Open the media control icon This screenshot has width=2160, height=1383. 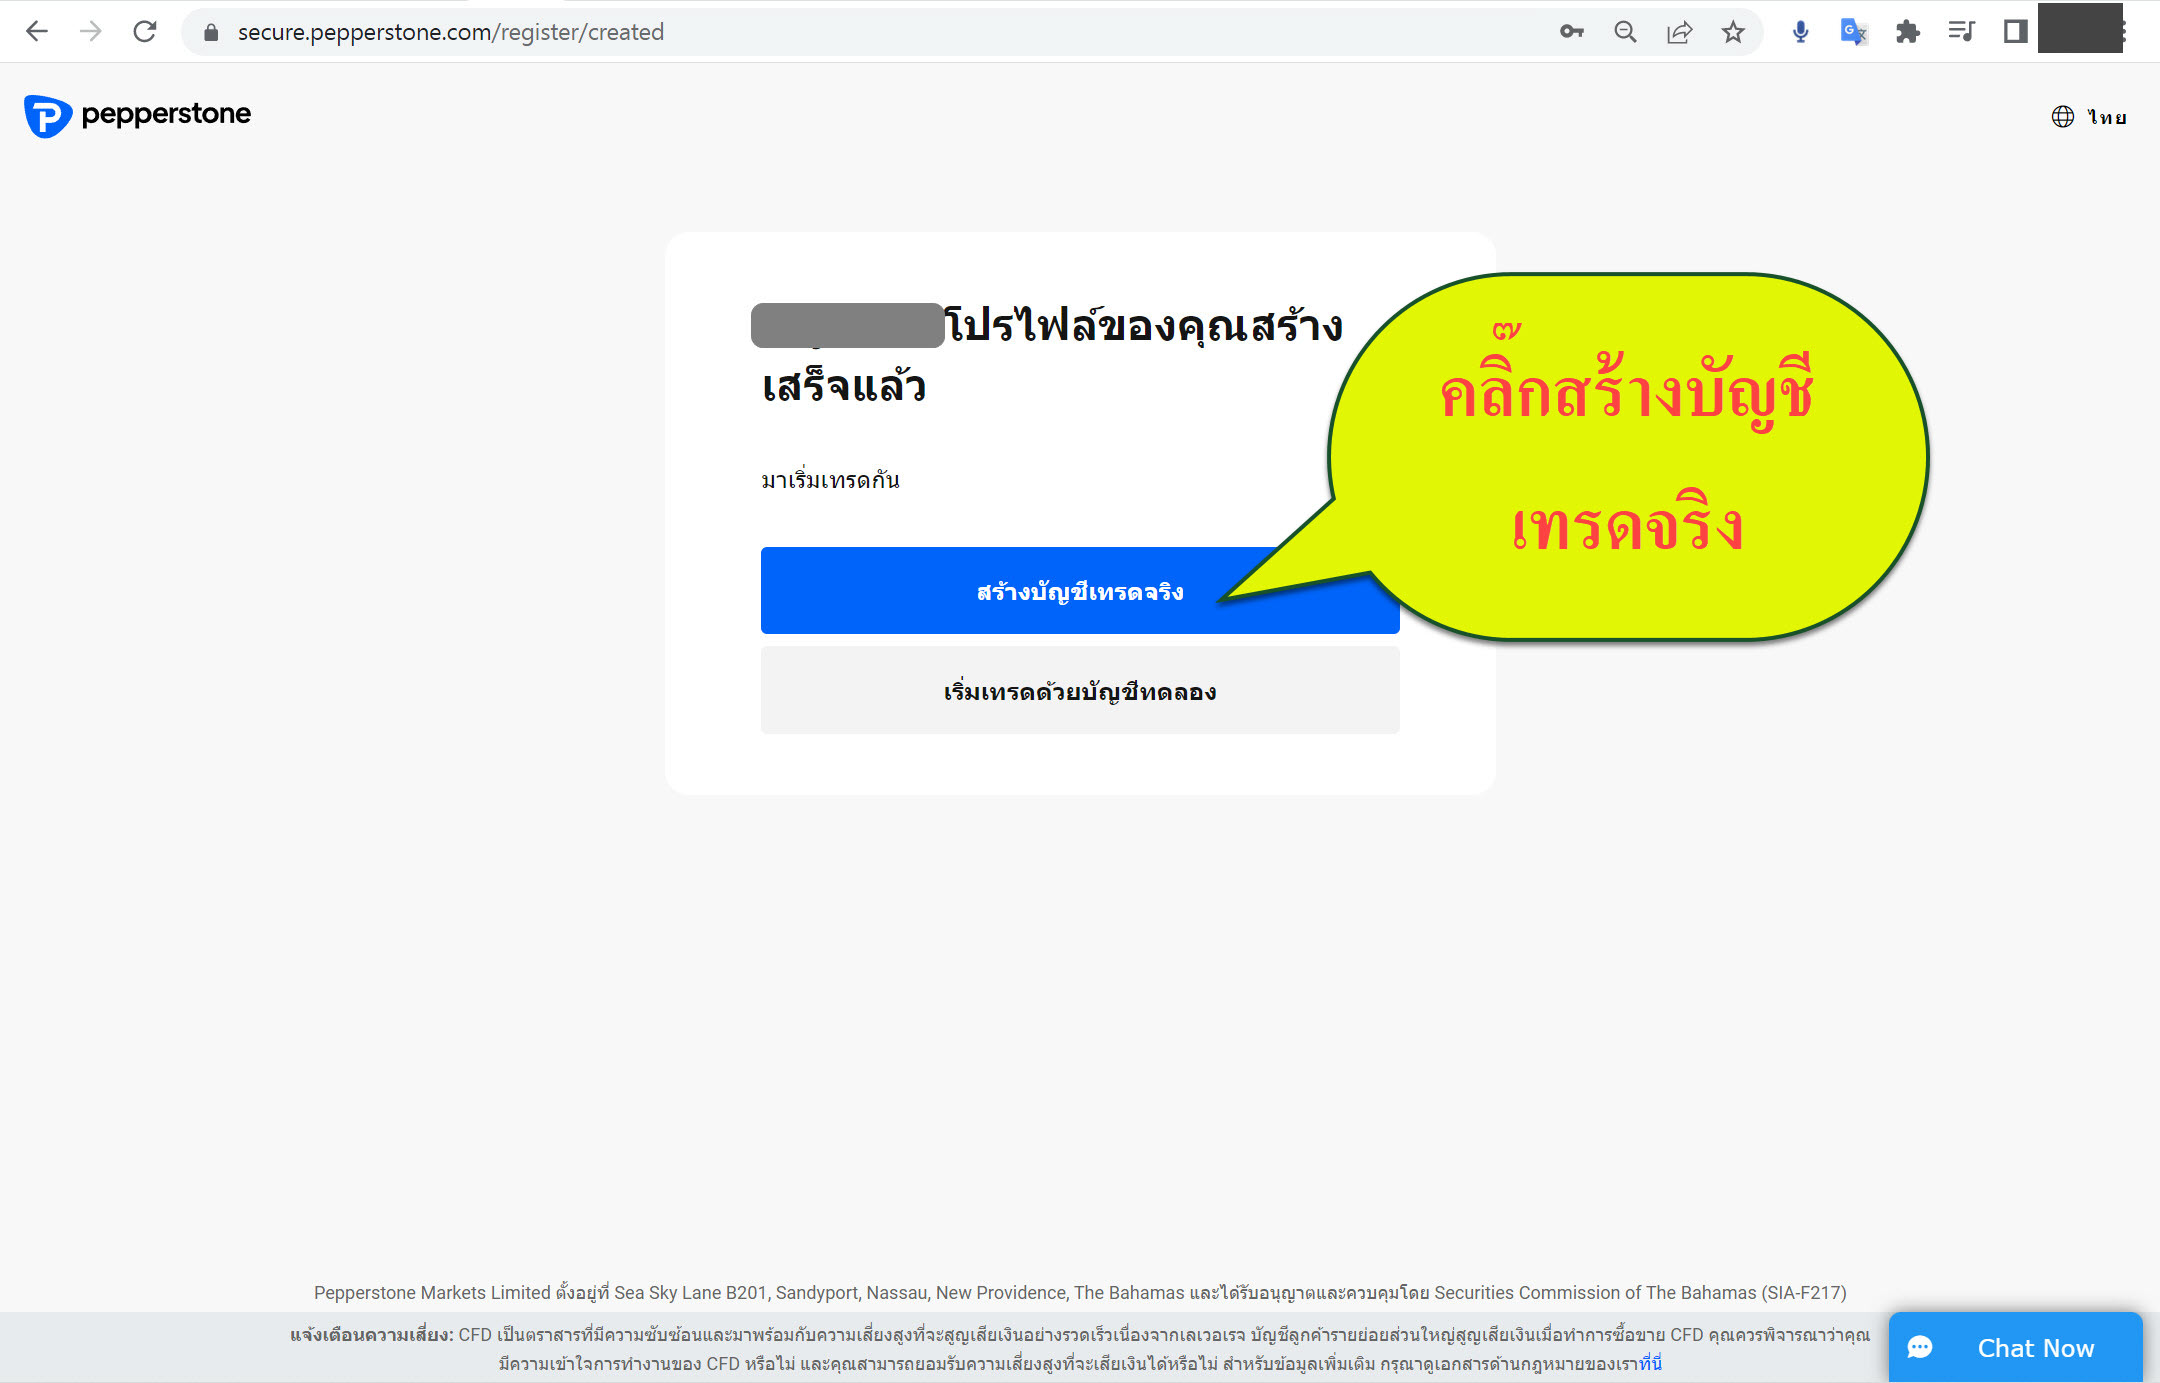[x=1962, y=32]
